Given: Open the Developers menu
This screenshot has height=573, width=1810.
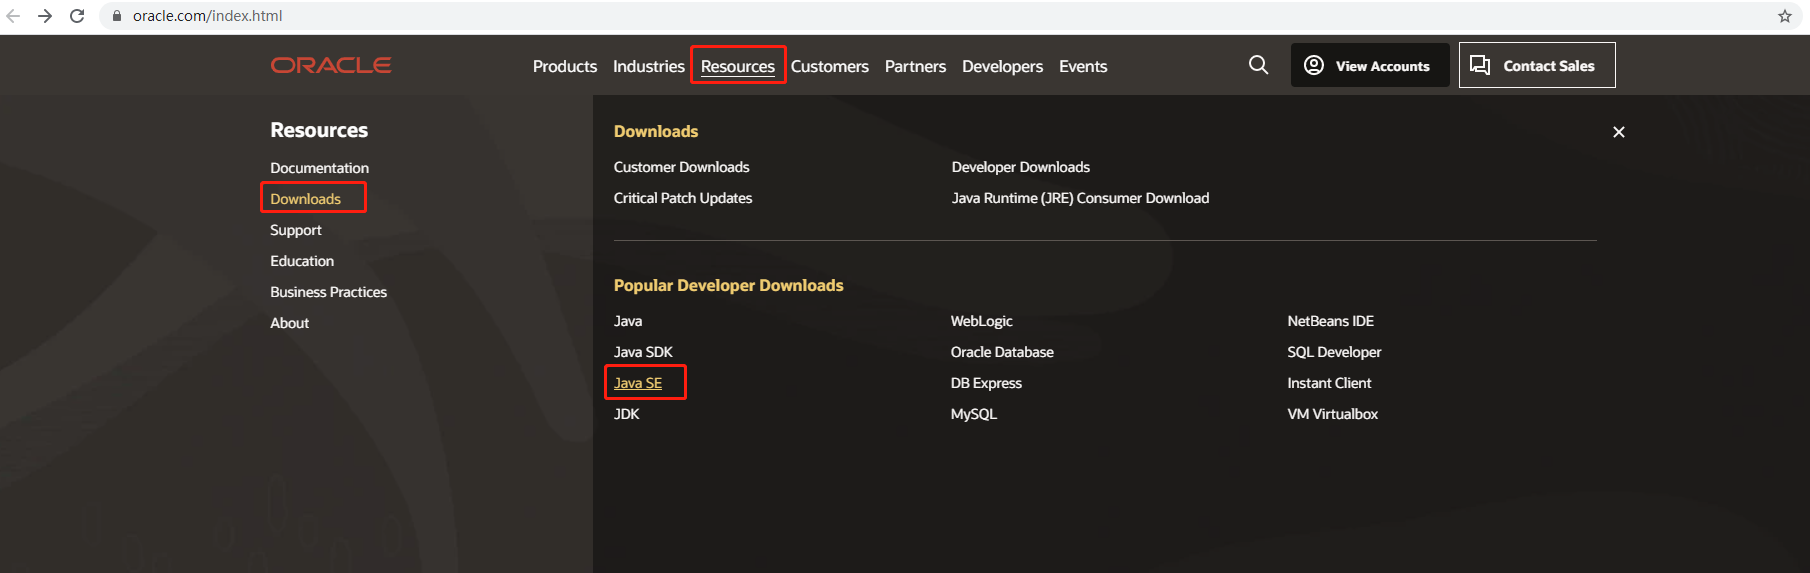Looking at the screenshot, I should click(1002, 66).
